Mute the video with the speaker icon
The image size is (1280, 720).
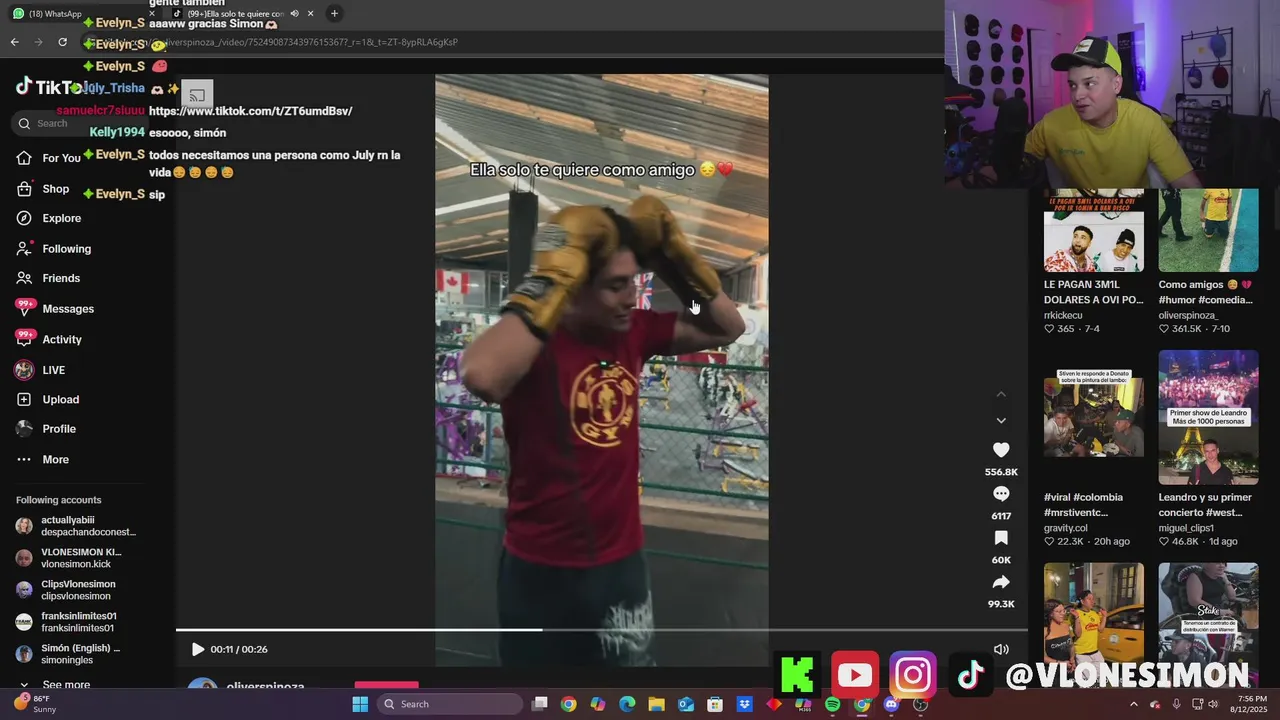(1001, 649)
